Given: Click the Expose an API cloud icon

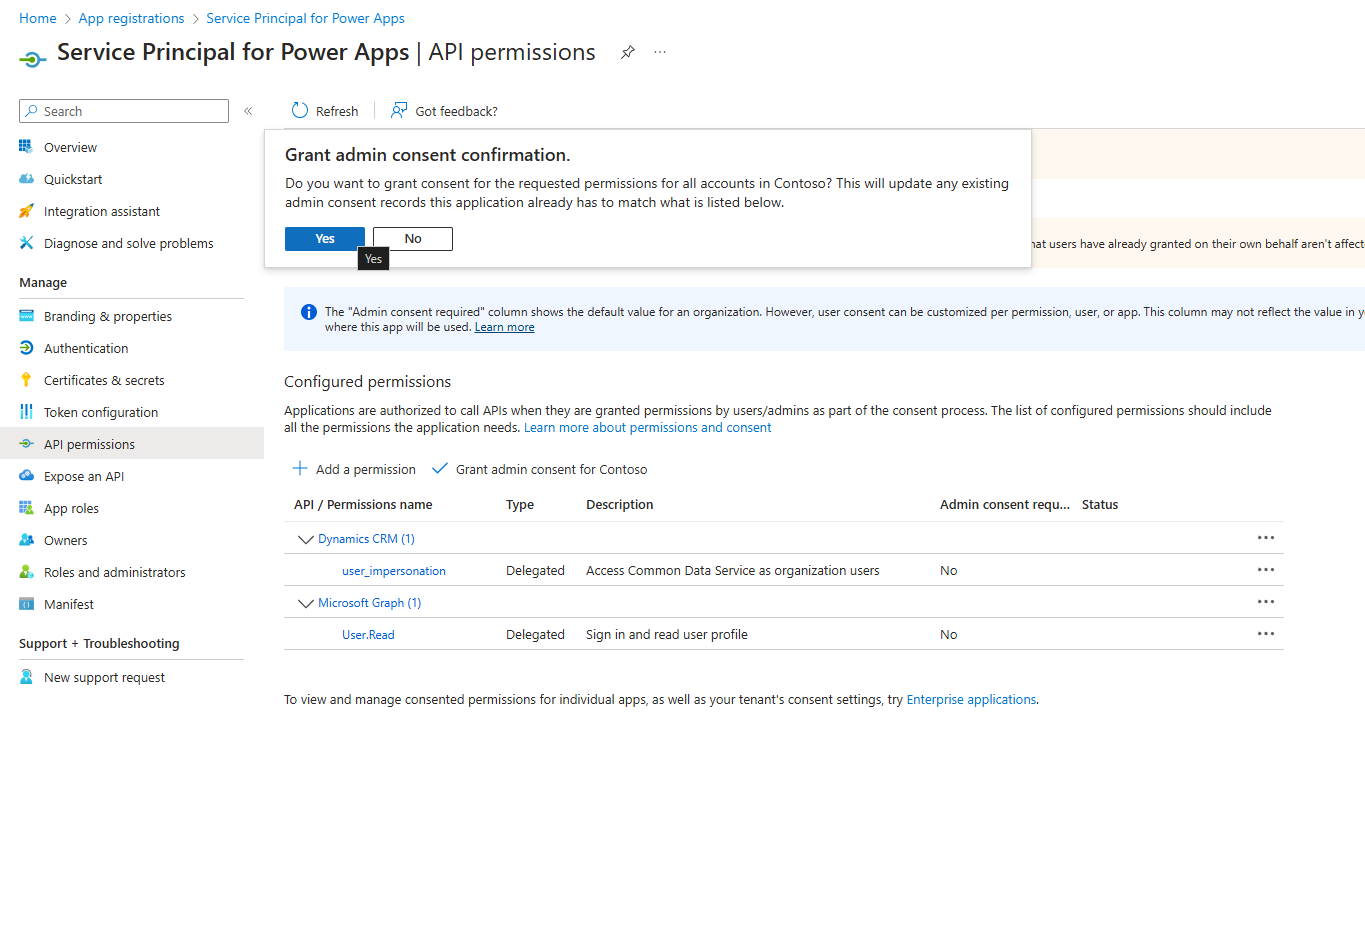Looking at the screenshot, I should pyautogui.click(x=26, y=476).
